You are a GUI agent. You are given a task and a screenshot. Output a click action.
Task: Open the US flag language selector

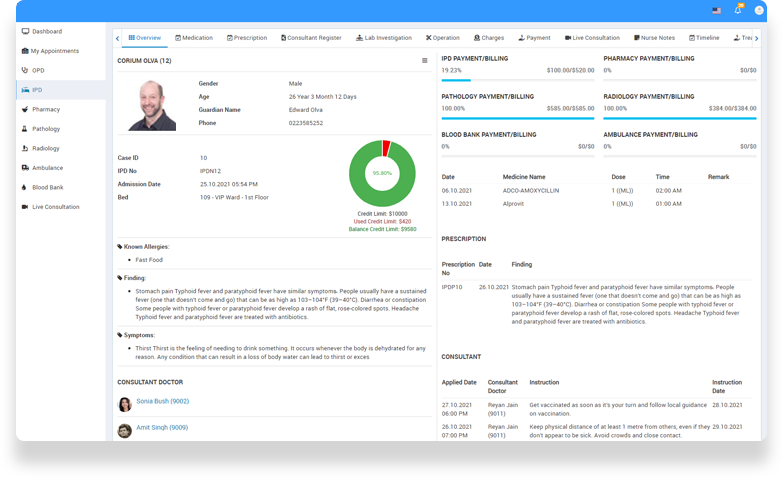point(716,10)
